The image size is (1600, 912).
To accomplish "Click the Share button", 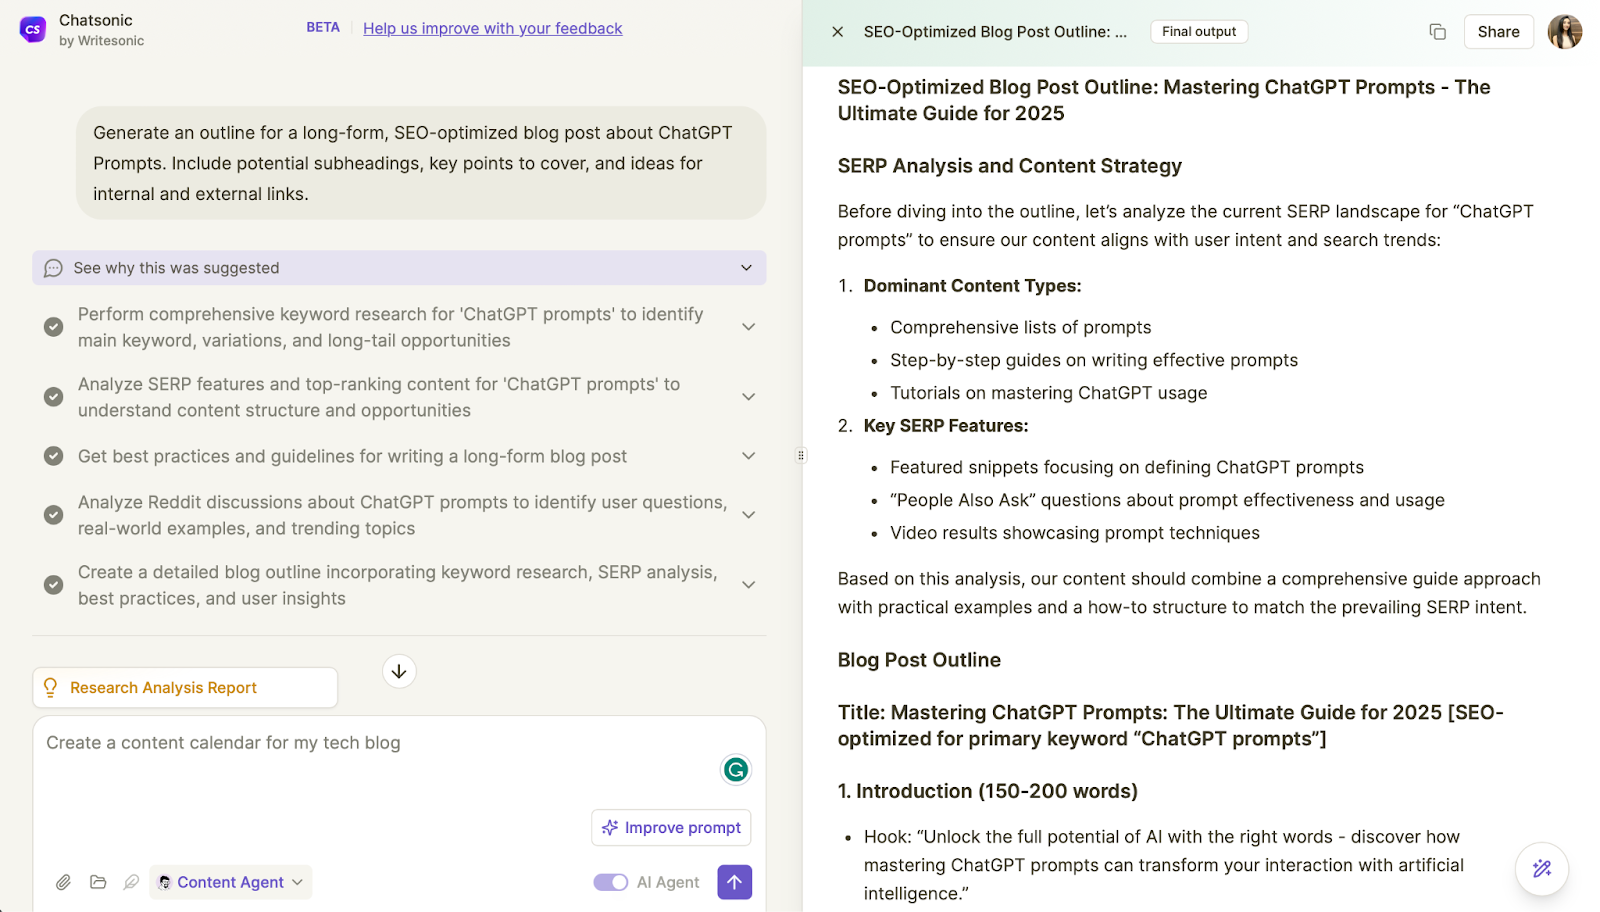I will (x=1498, y=32).
